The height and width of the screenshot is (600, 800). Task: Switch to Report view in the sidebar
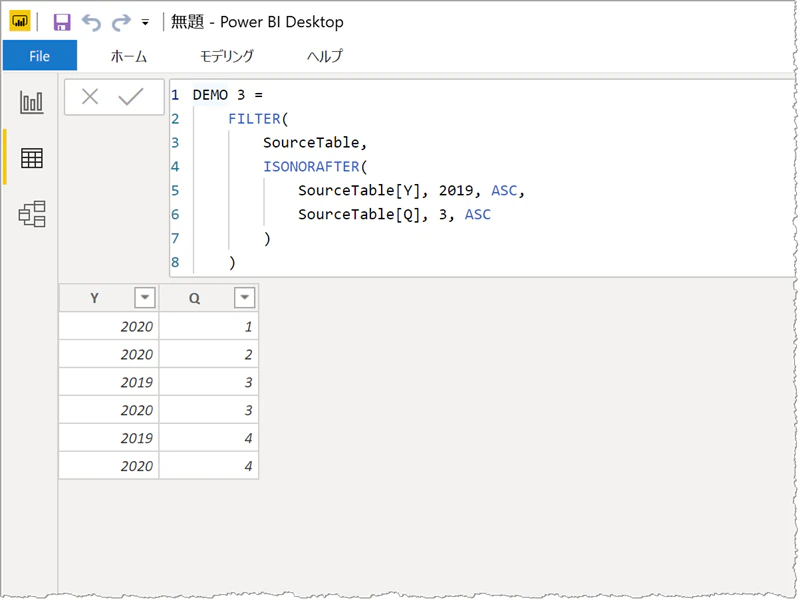pyautogui.click(x=32, y=102)
